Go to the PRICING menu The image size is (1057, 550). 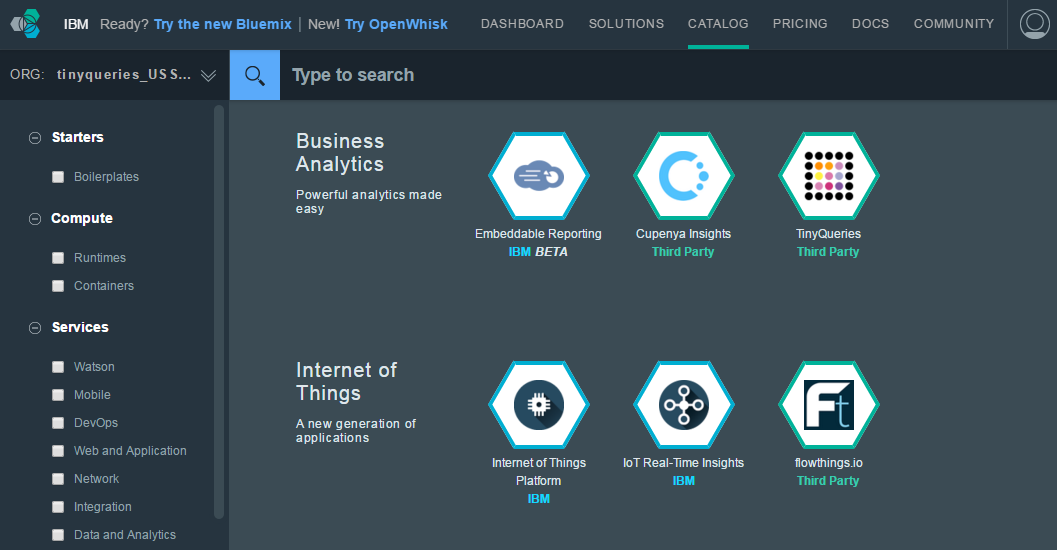800,24
